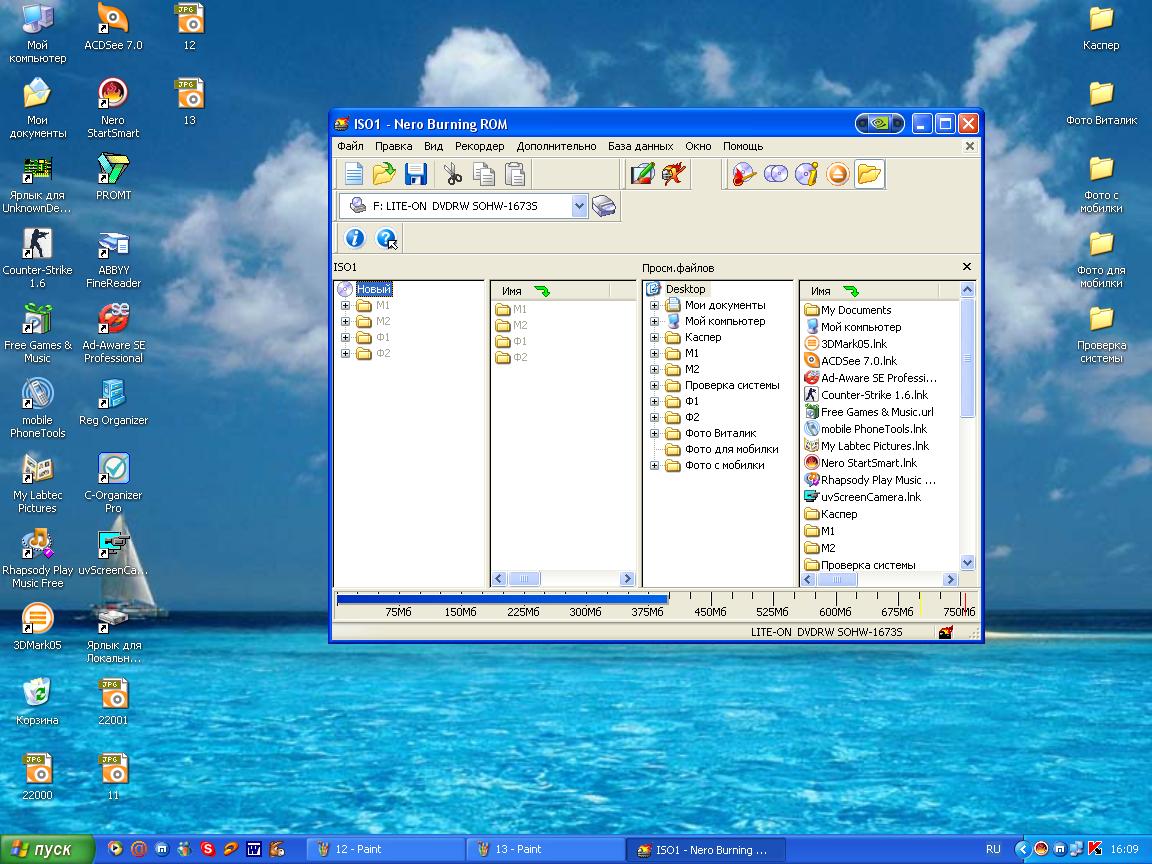The height and width of the screenshot is (864, 1152).
Task: Open the Помощь menu
Action: pos(743,146)
